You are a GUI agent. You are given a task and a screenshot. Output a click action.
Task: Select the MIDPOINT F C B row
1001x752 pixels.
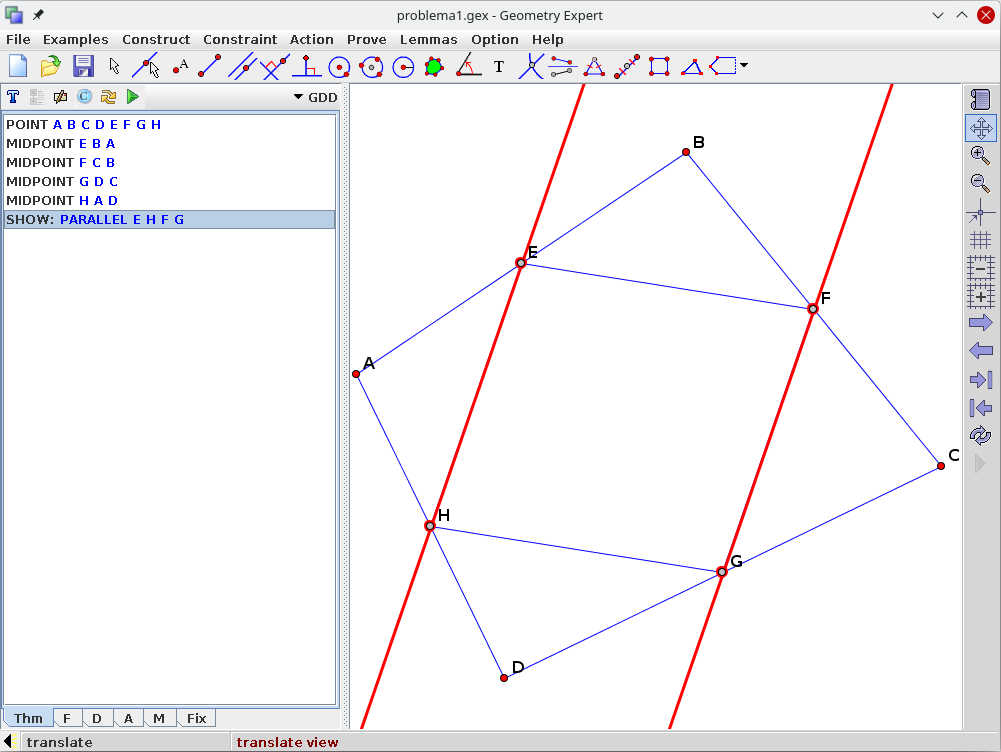click(x=169, y=163)
